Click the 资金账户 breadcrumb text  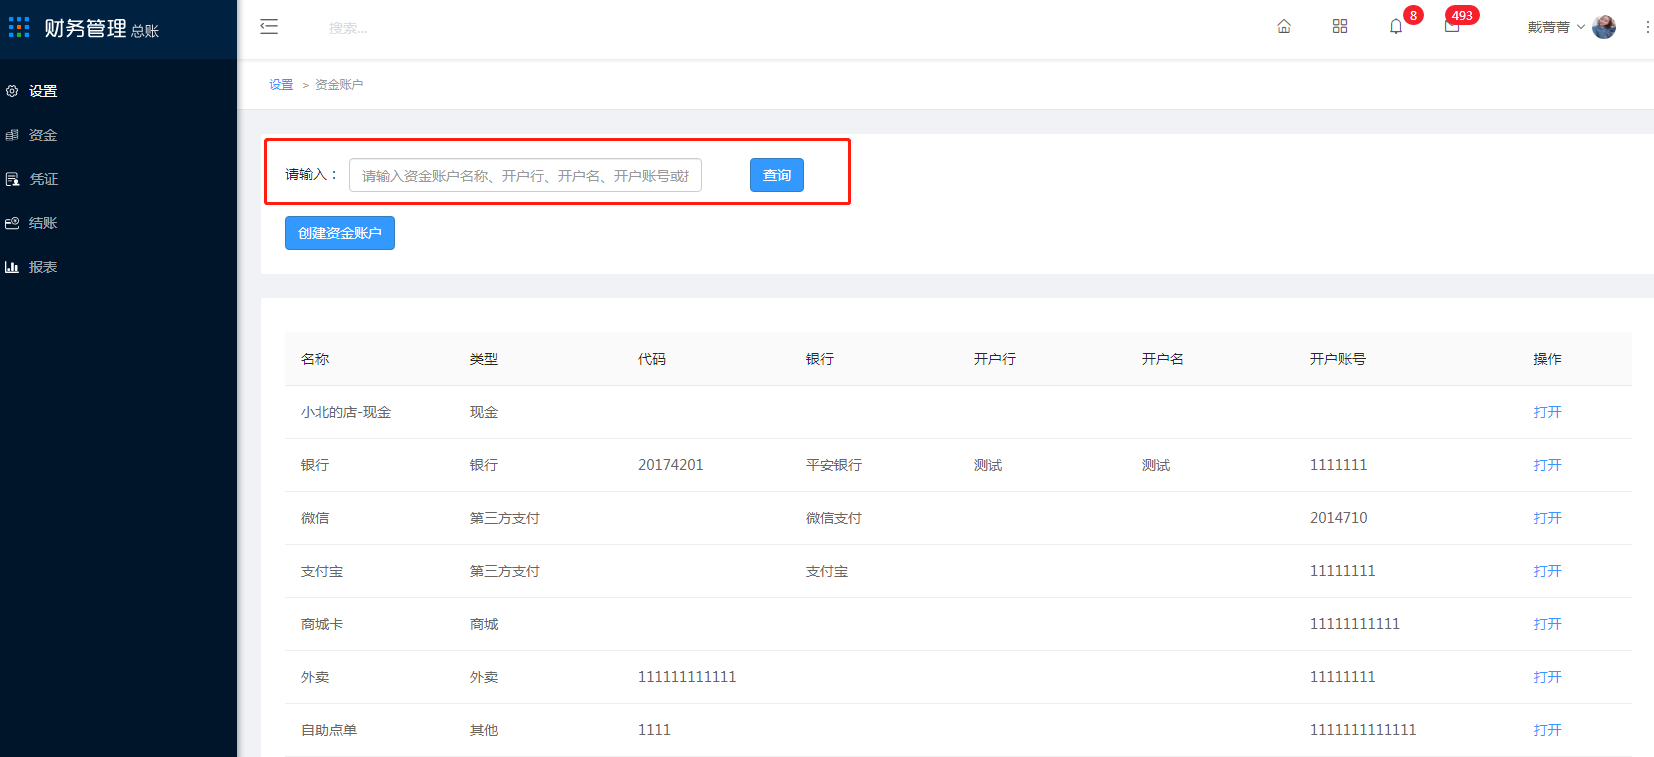pyautogui.click(x=339, y=85)
